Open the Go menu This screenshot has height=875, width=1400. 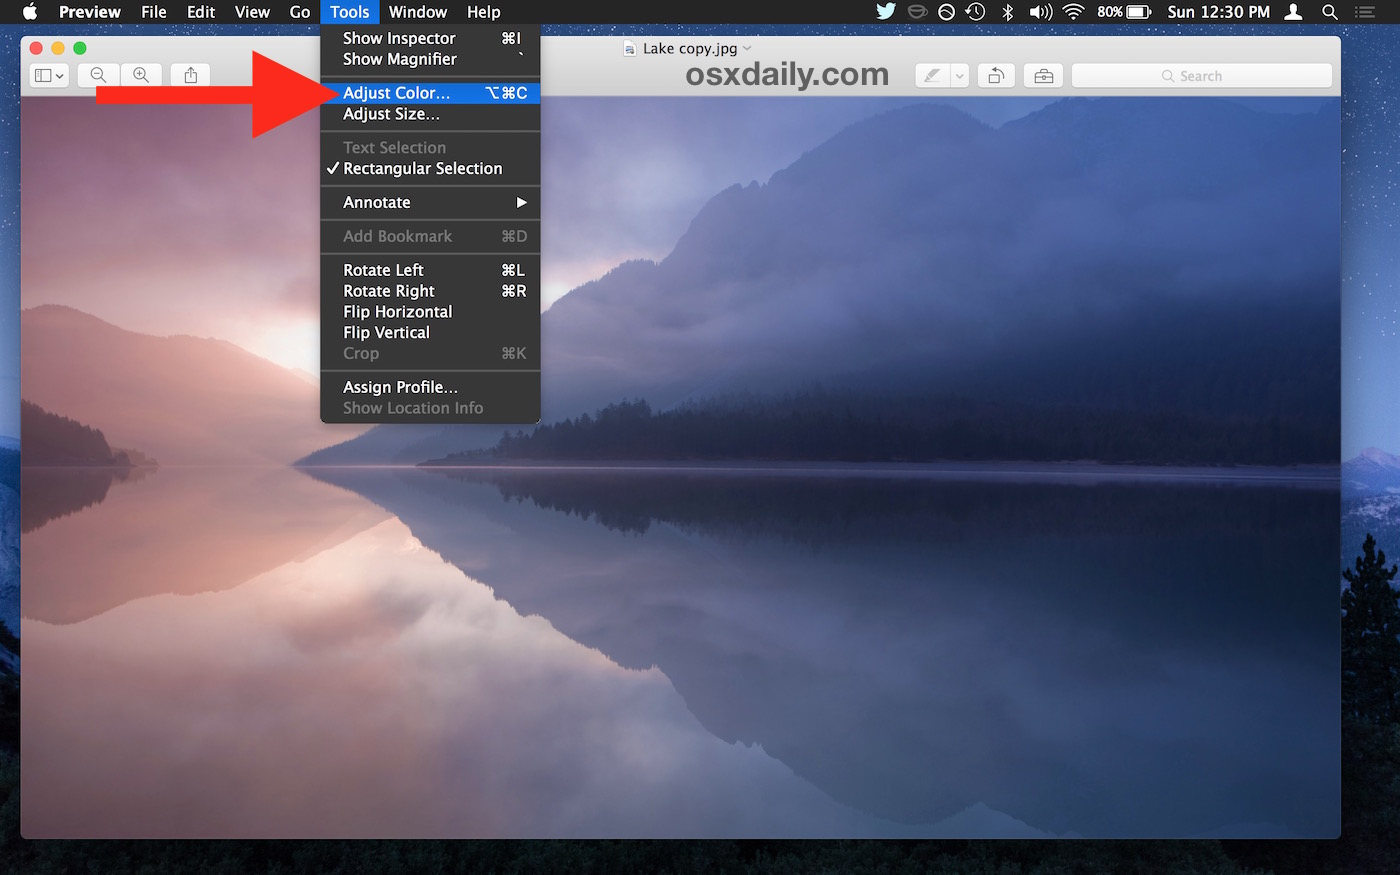tap(299, 12)
